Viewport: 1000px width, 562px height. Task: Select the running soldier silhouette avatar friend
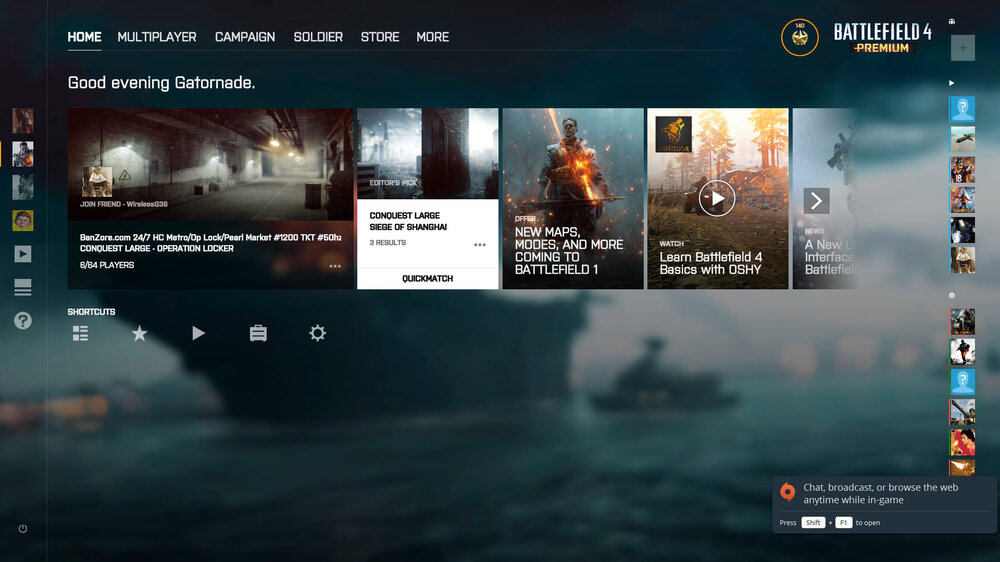[962, 351]
